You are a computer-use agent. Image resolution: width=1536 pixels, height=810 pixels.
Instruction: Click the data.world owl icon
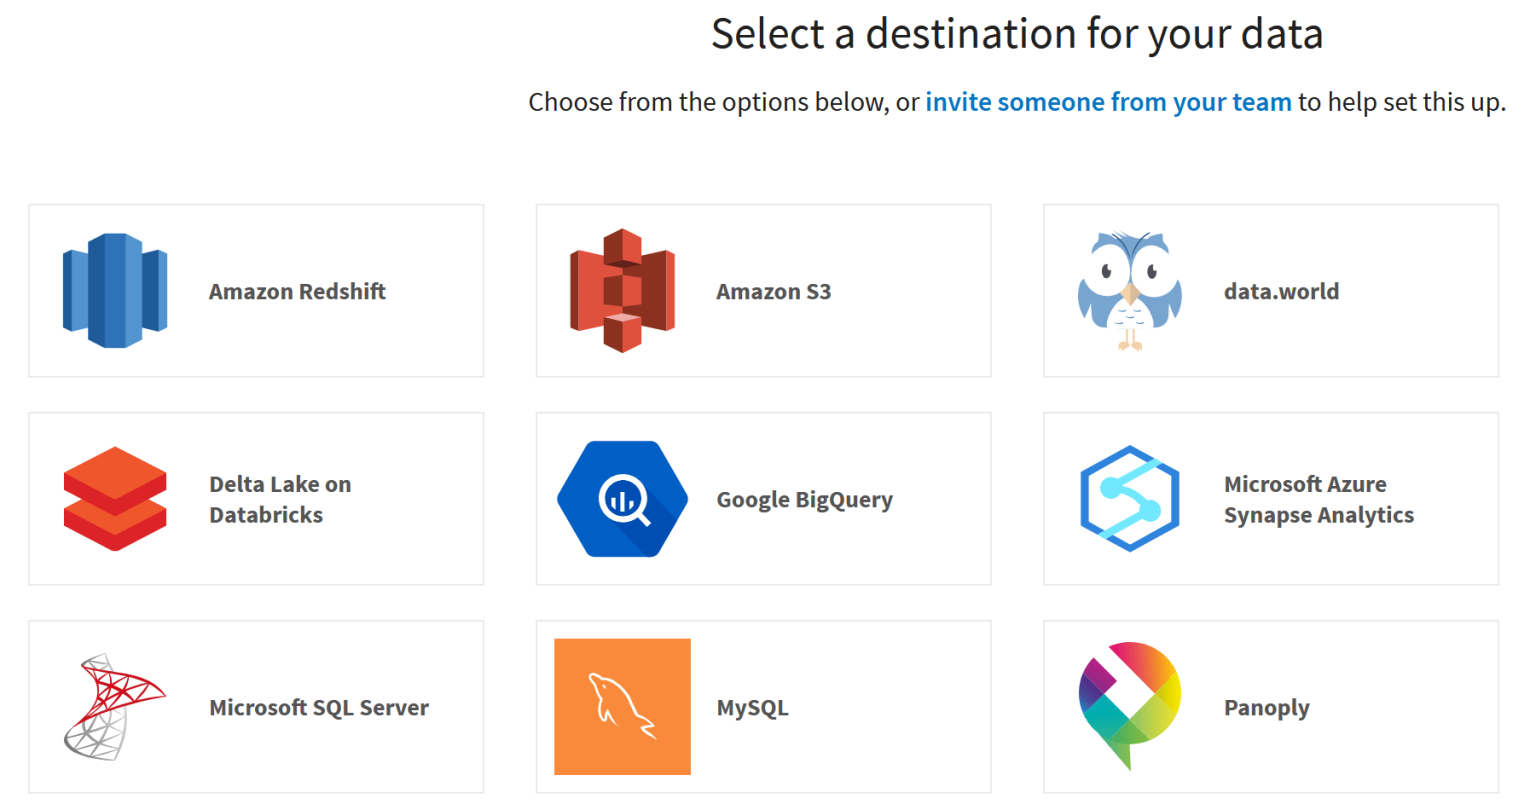coord(1130,291)
